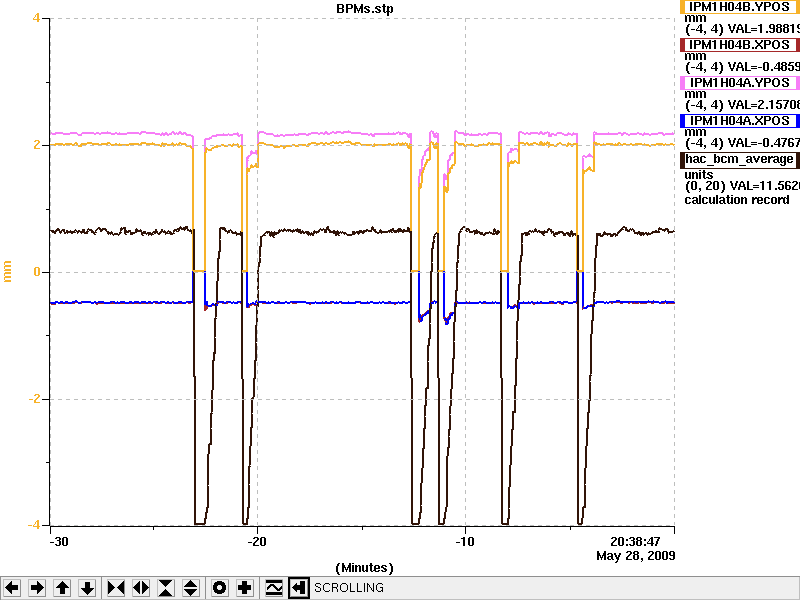The image size is (800, 600).
Task: Pan the plot left with the left arrow
Action: click(x=12, y=588)
